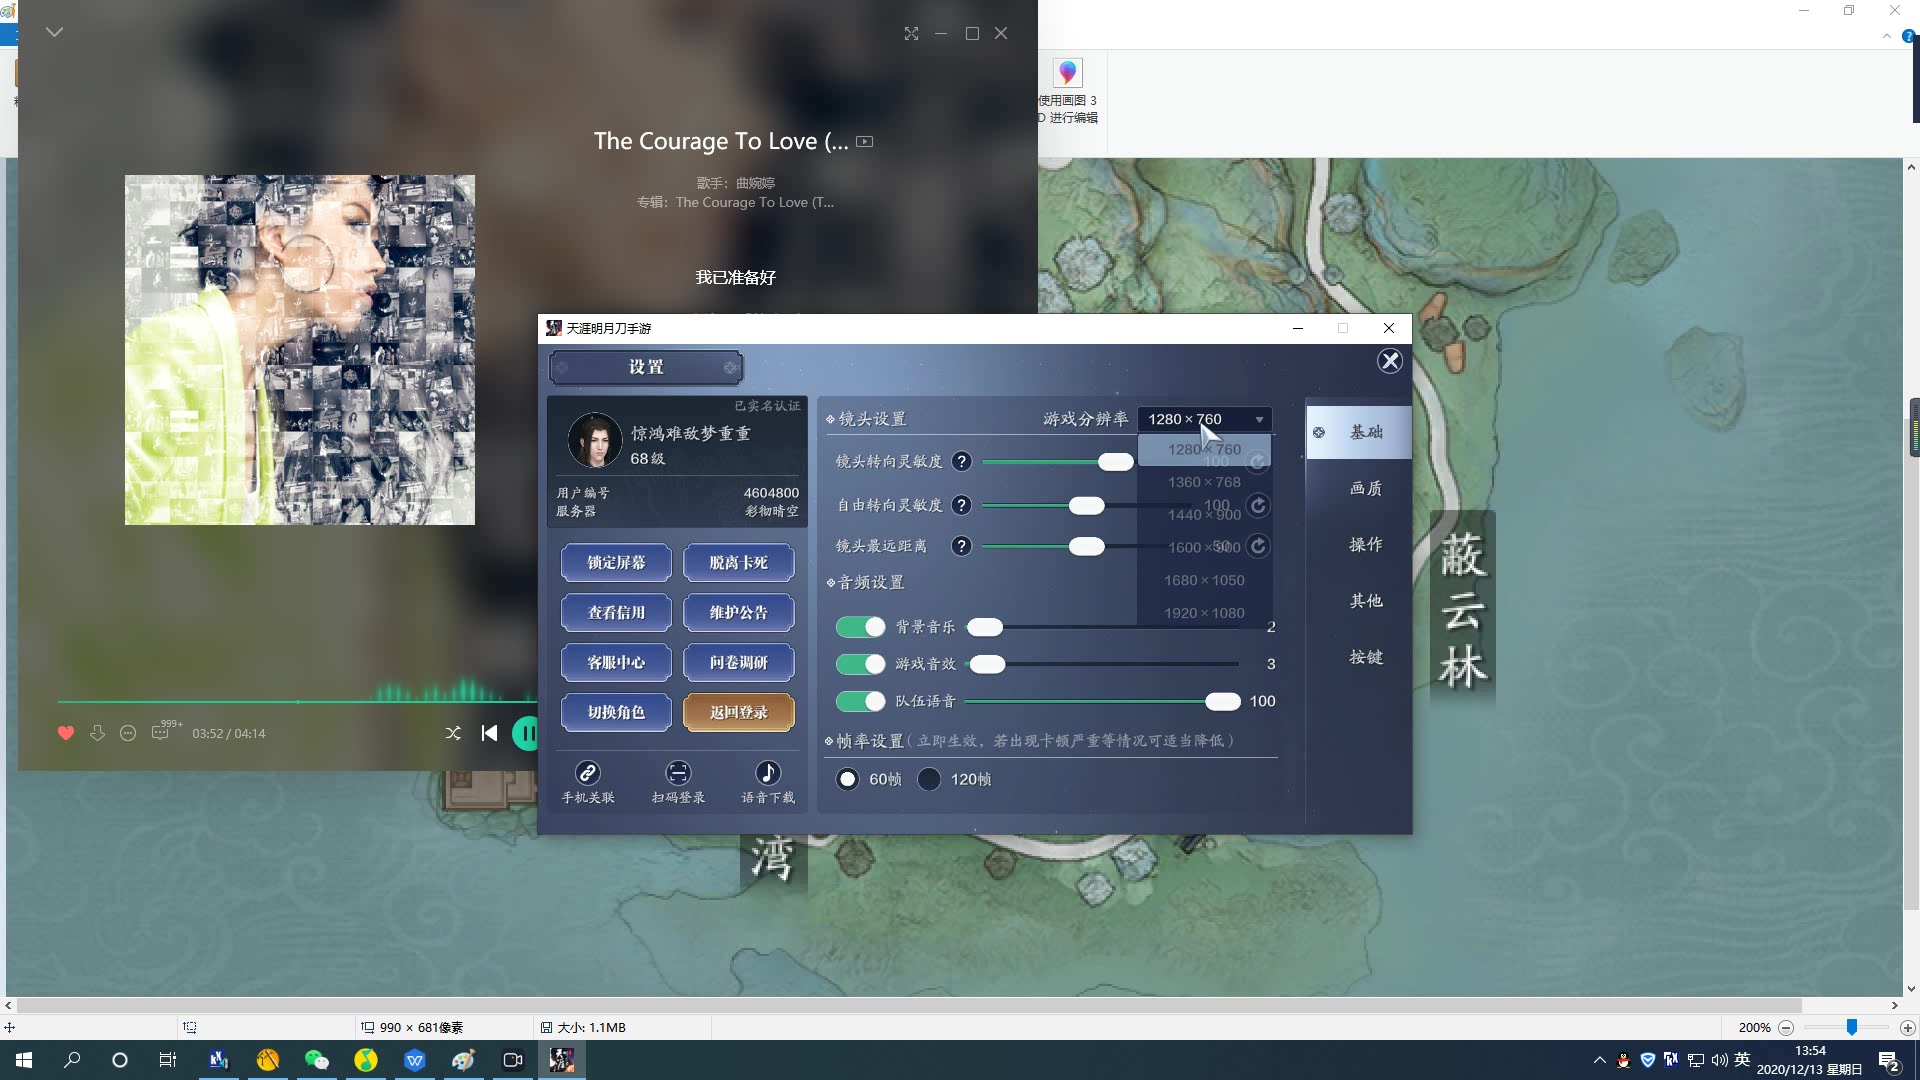
Task: Select the 120帧 frame rate option
Action: 929,779
